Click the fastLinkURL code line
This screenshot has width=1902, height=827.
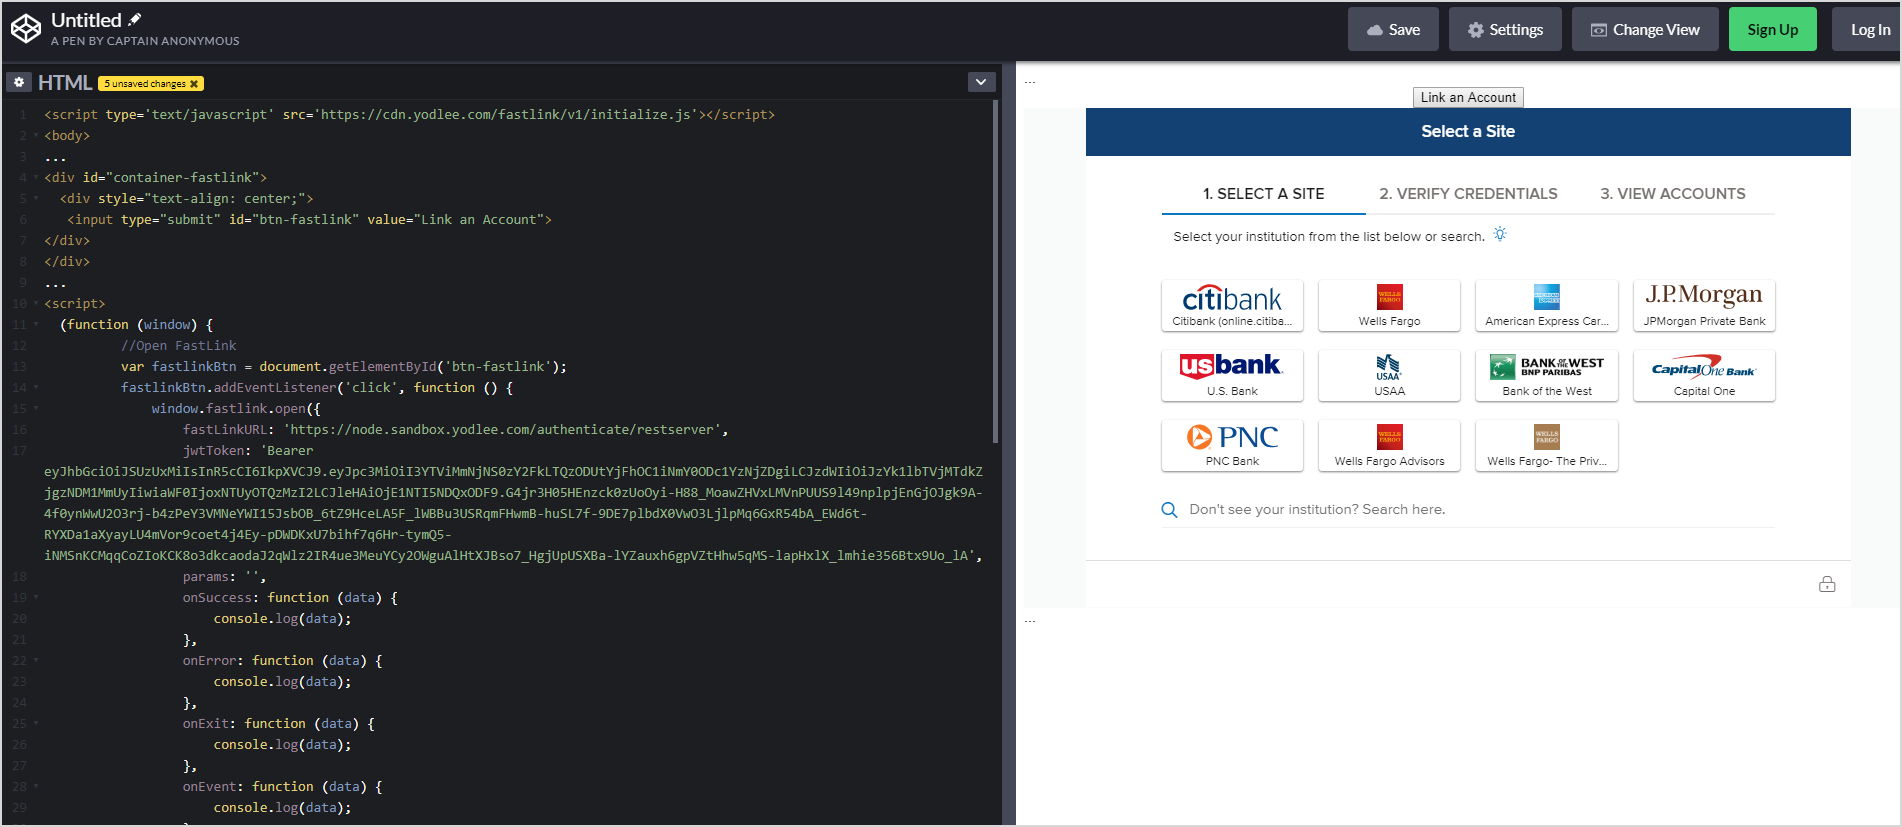(x=455, y=429)
